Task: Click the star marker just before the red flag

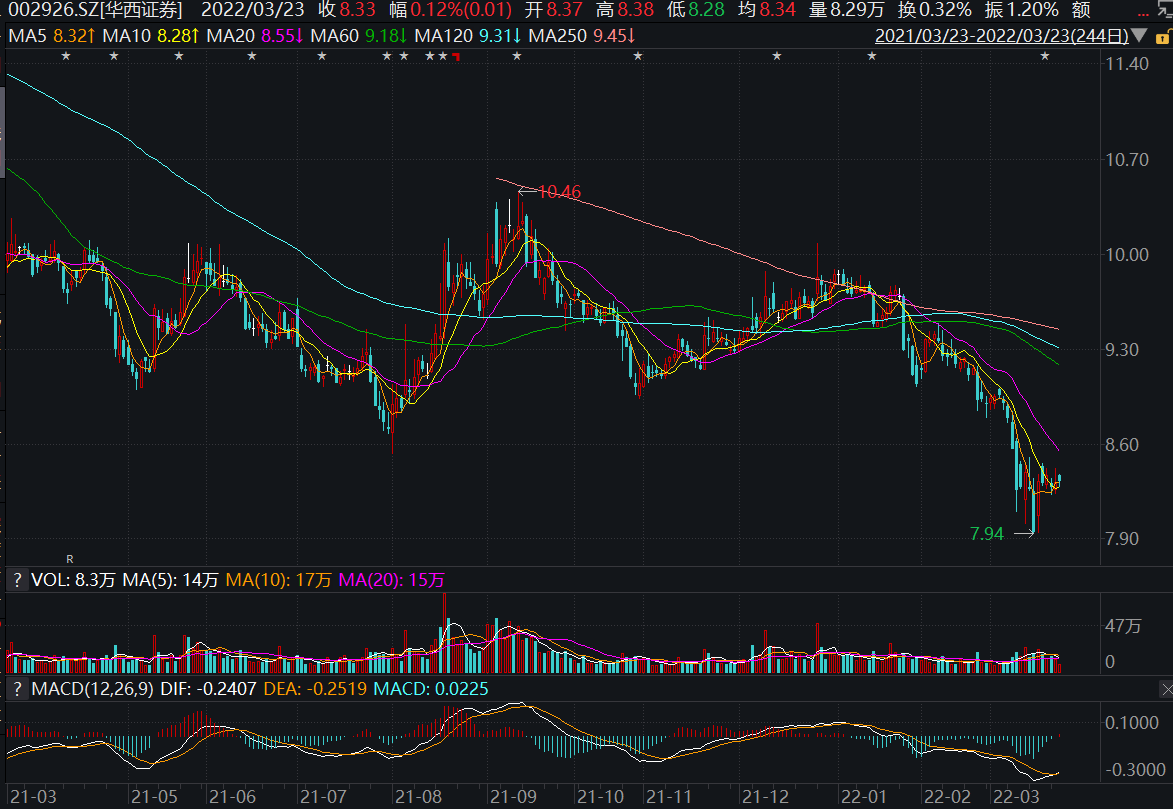Action: (x=443, y=56)
